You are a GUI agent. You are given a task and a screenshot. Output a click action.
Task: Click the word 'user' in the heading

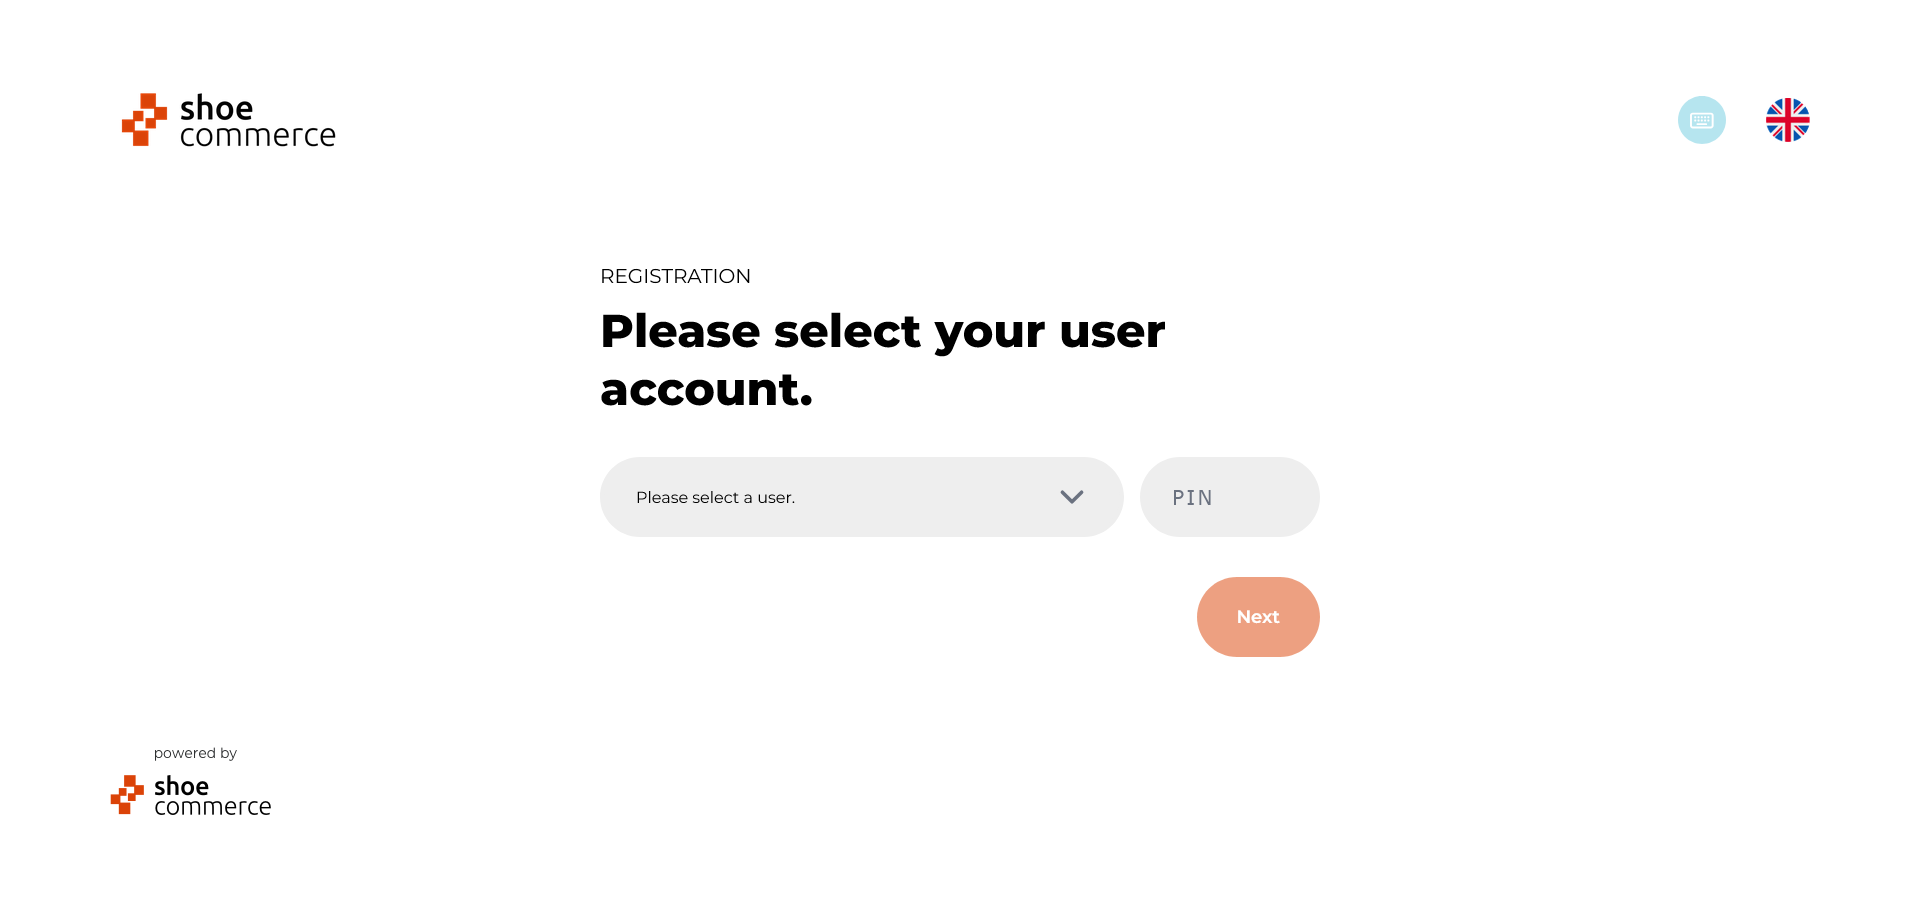pyautogui.click(x=1112, y=332)
